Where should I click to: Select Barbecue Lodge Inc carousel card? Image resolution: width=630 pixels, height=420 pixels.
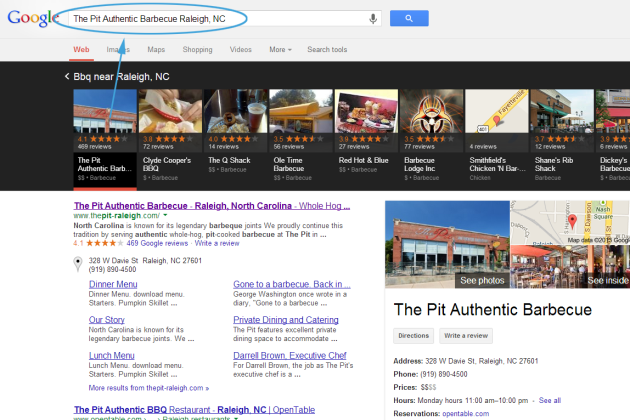(432, 139)
